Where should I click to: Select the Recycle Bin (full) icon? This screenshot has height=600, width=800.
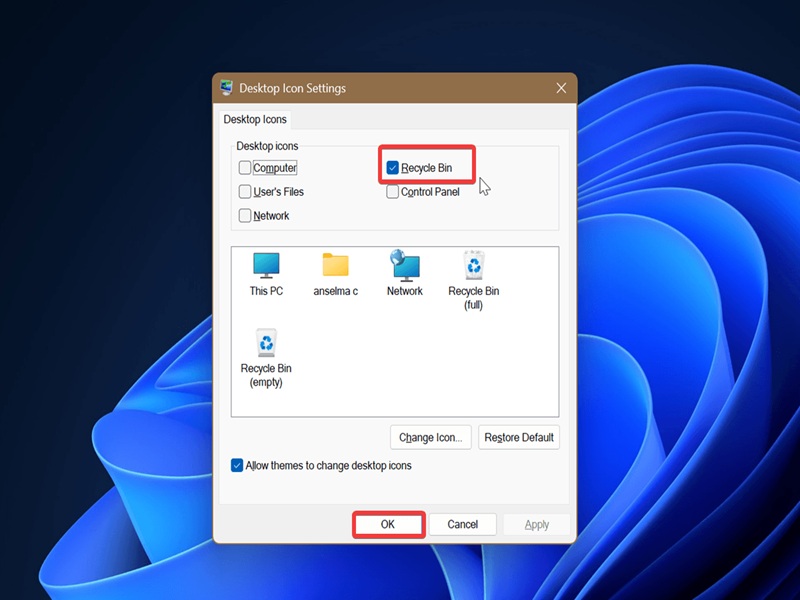(474, 265)
